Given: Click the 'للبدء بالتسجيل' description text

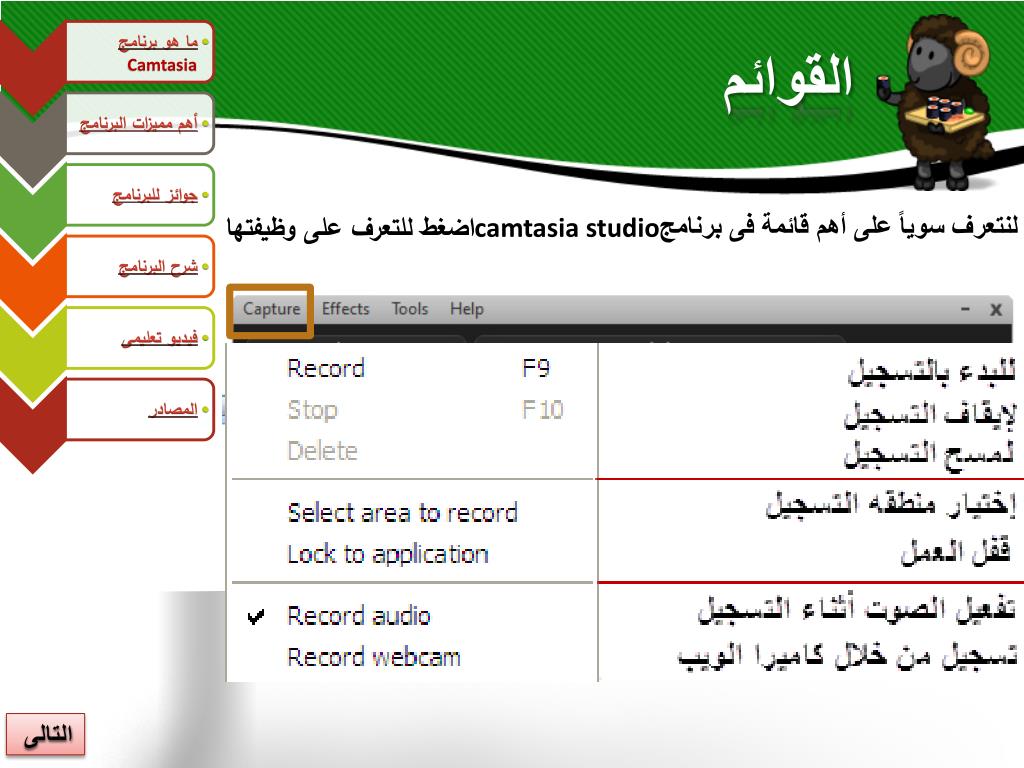Looking at the screenshot, I should pyautogui.click(x=932, y=372).
